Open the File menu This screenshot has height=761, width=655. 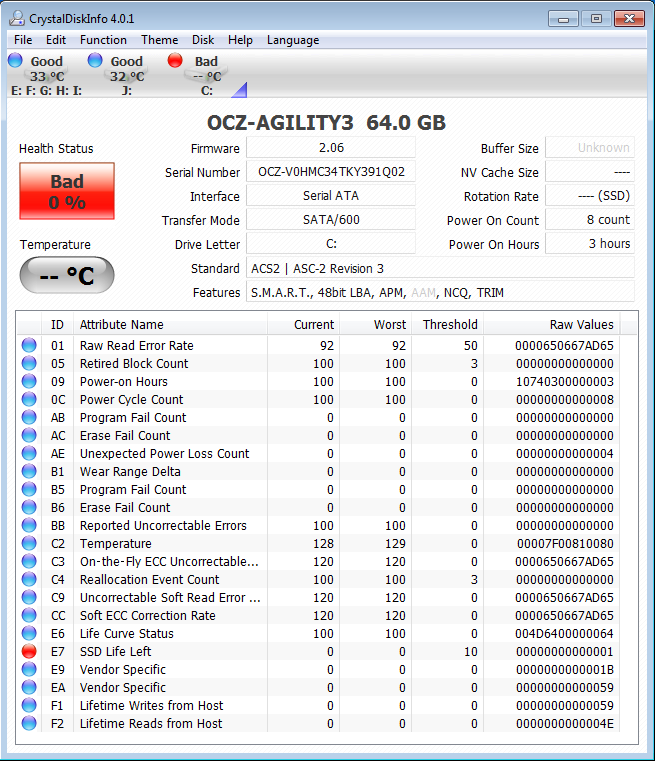(23, 40)
